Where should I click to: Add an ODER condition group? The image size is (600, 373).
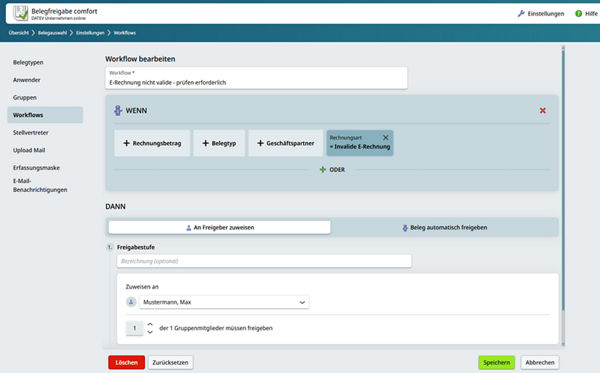332,169
